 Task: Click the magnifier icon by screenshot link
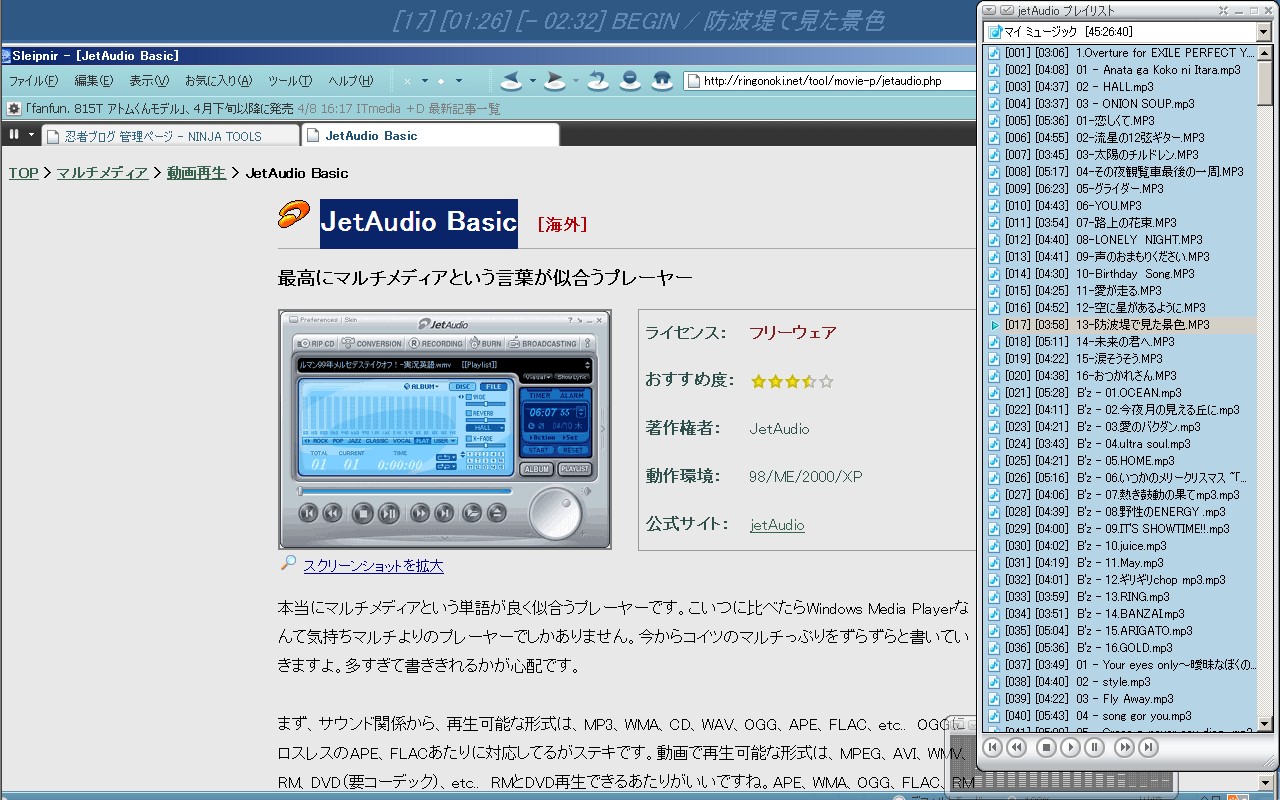tap(288, 563)
